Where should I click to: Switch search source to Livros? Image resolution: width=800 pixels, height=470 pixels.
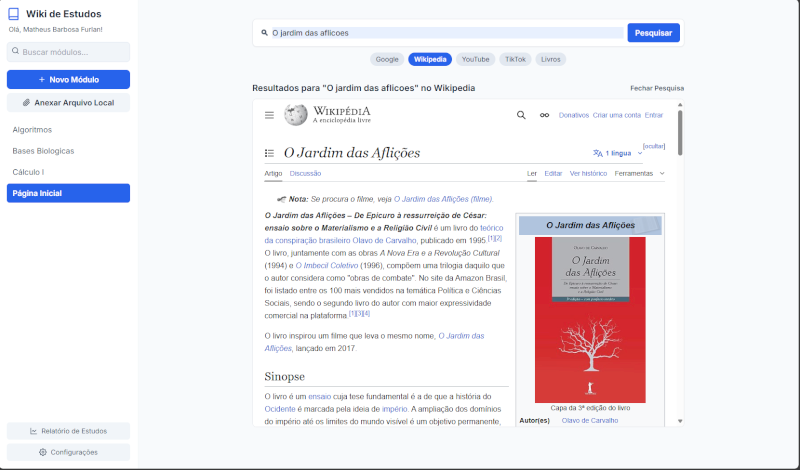[x=550, y=59]
